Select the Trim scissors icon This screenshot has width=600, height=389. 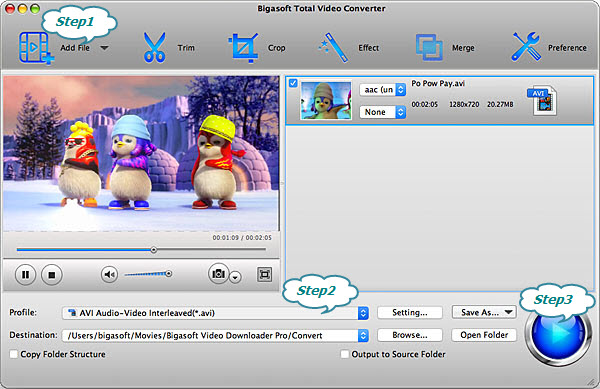pos(155,47)
